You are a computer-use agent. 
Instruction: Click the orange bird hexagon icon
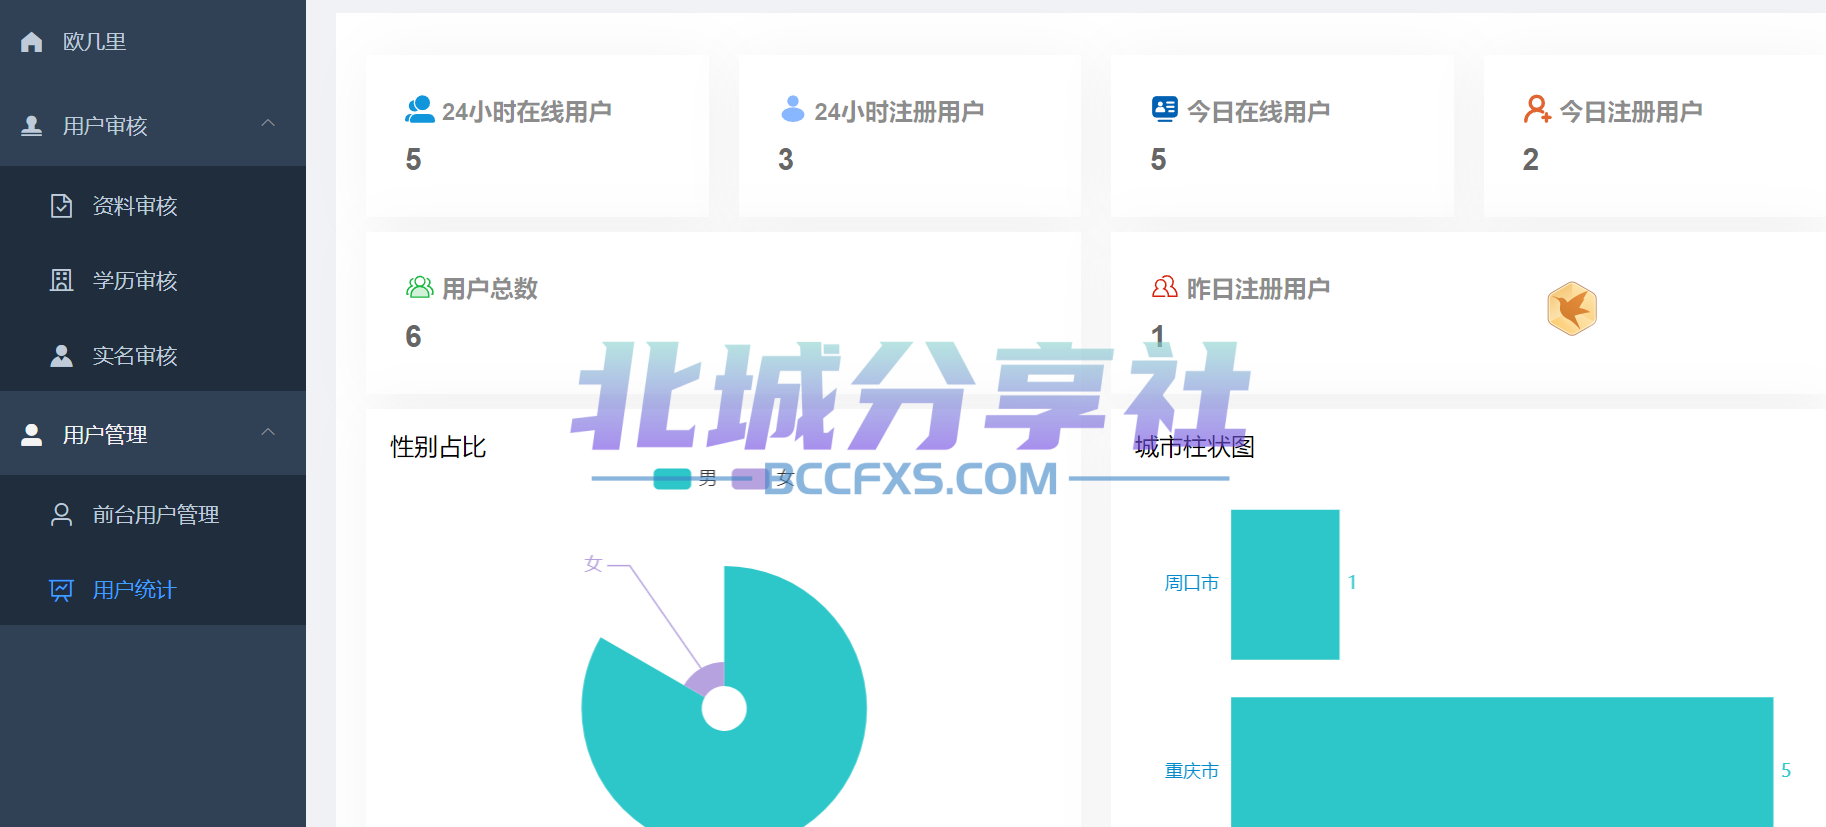point(1571,309)
